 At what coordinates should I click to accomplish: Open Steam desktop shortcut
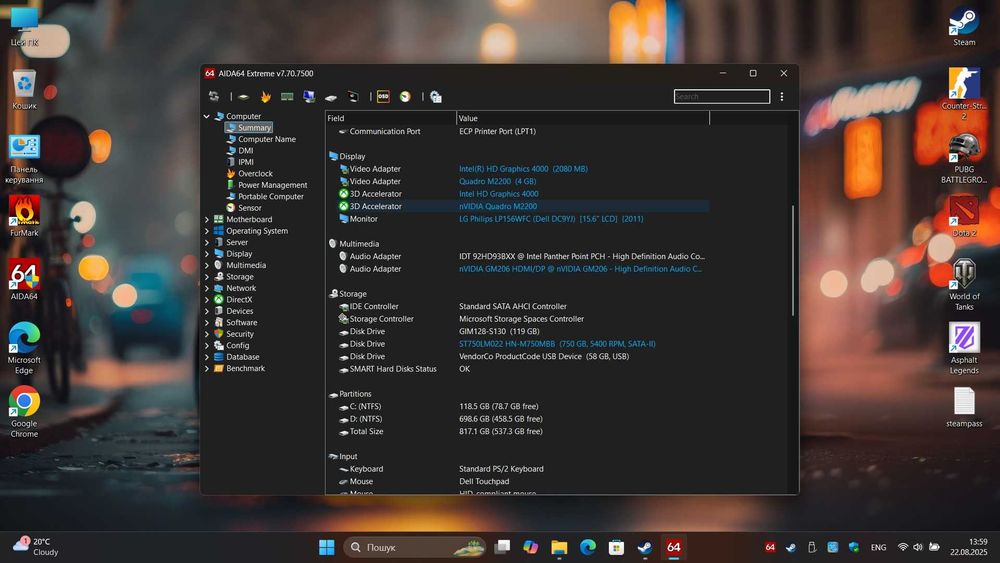(964, 27)
